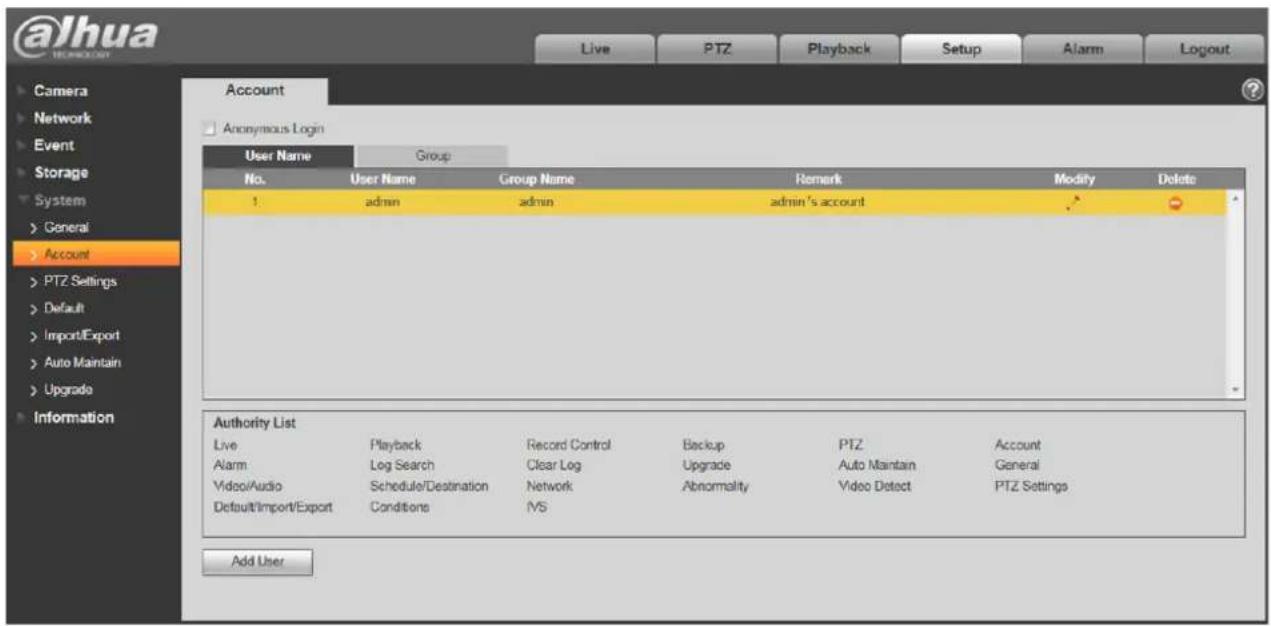This screenshot has height=626, width=1271.
Task: Click row number 1 cell
Action: [x=254, y=202]
